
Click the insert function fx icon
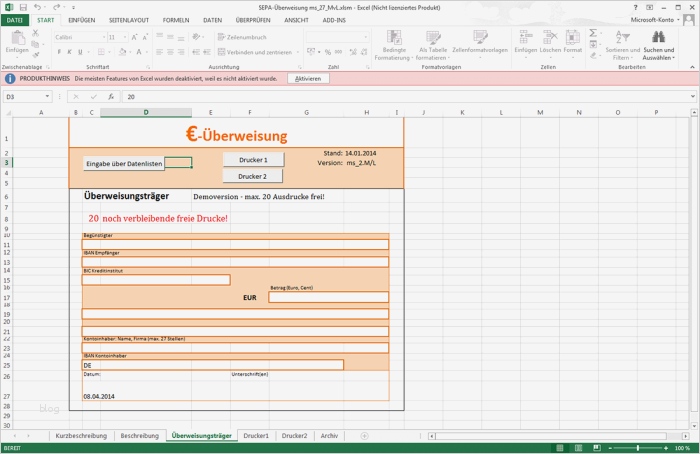pyautogui.click(x=110, y=97)
